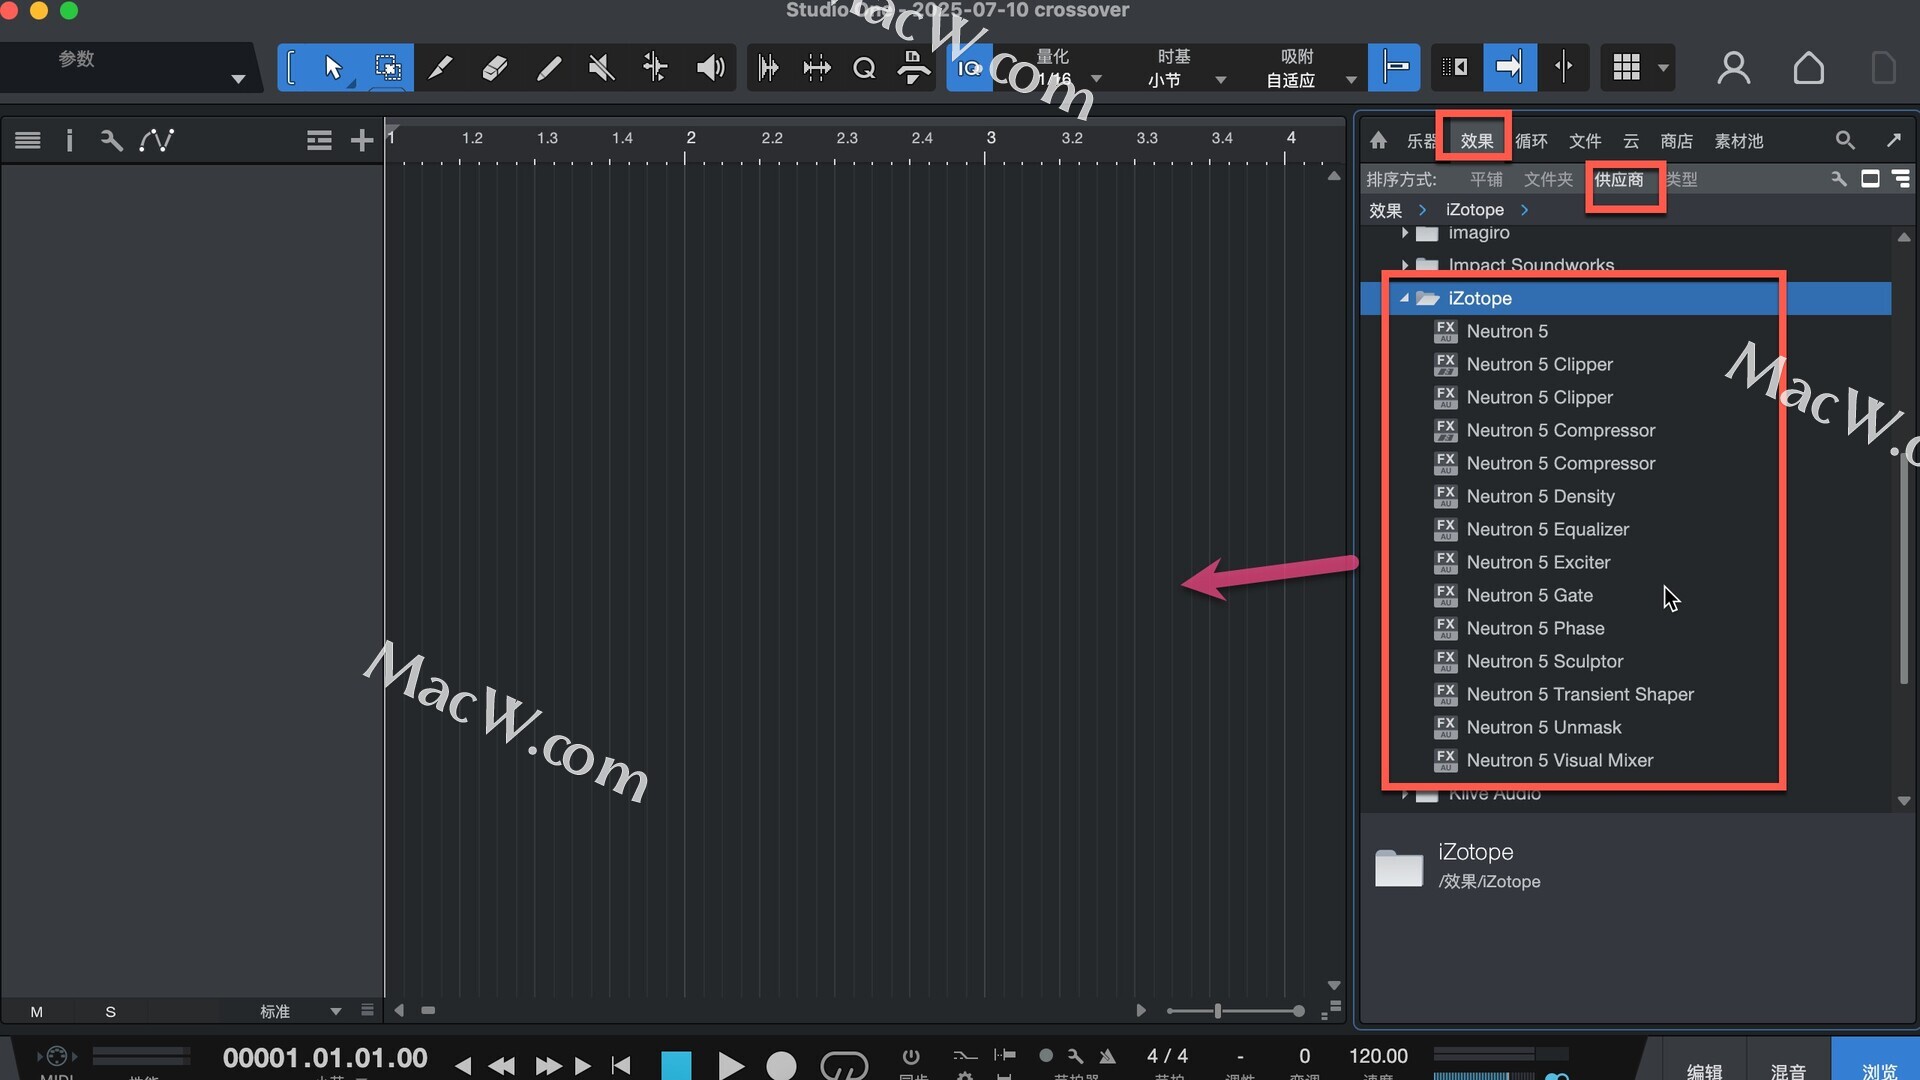Image resolution: width=1920 pixels, height=1080 pixels.
Task: Select the Mute tool
Action: tap(601, 68)
